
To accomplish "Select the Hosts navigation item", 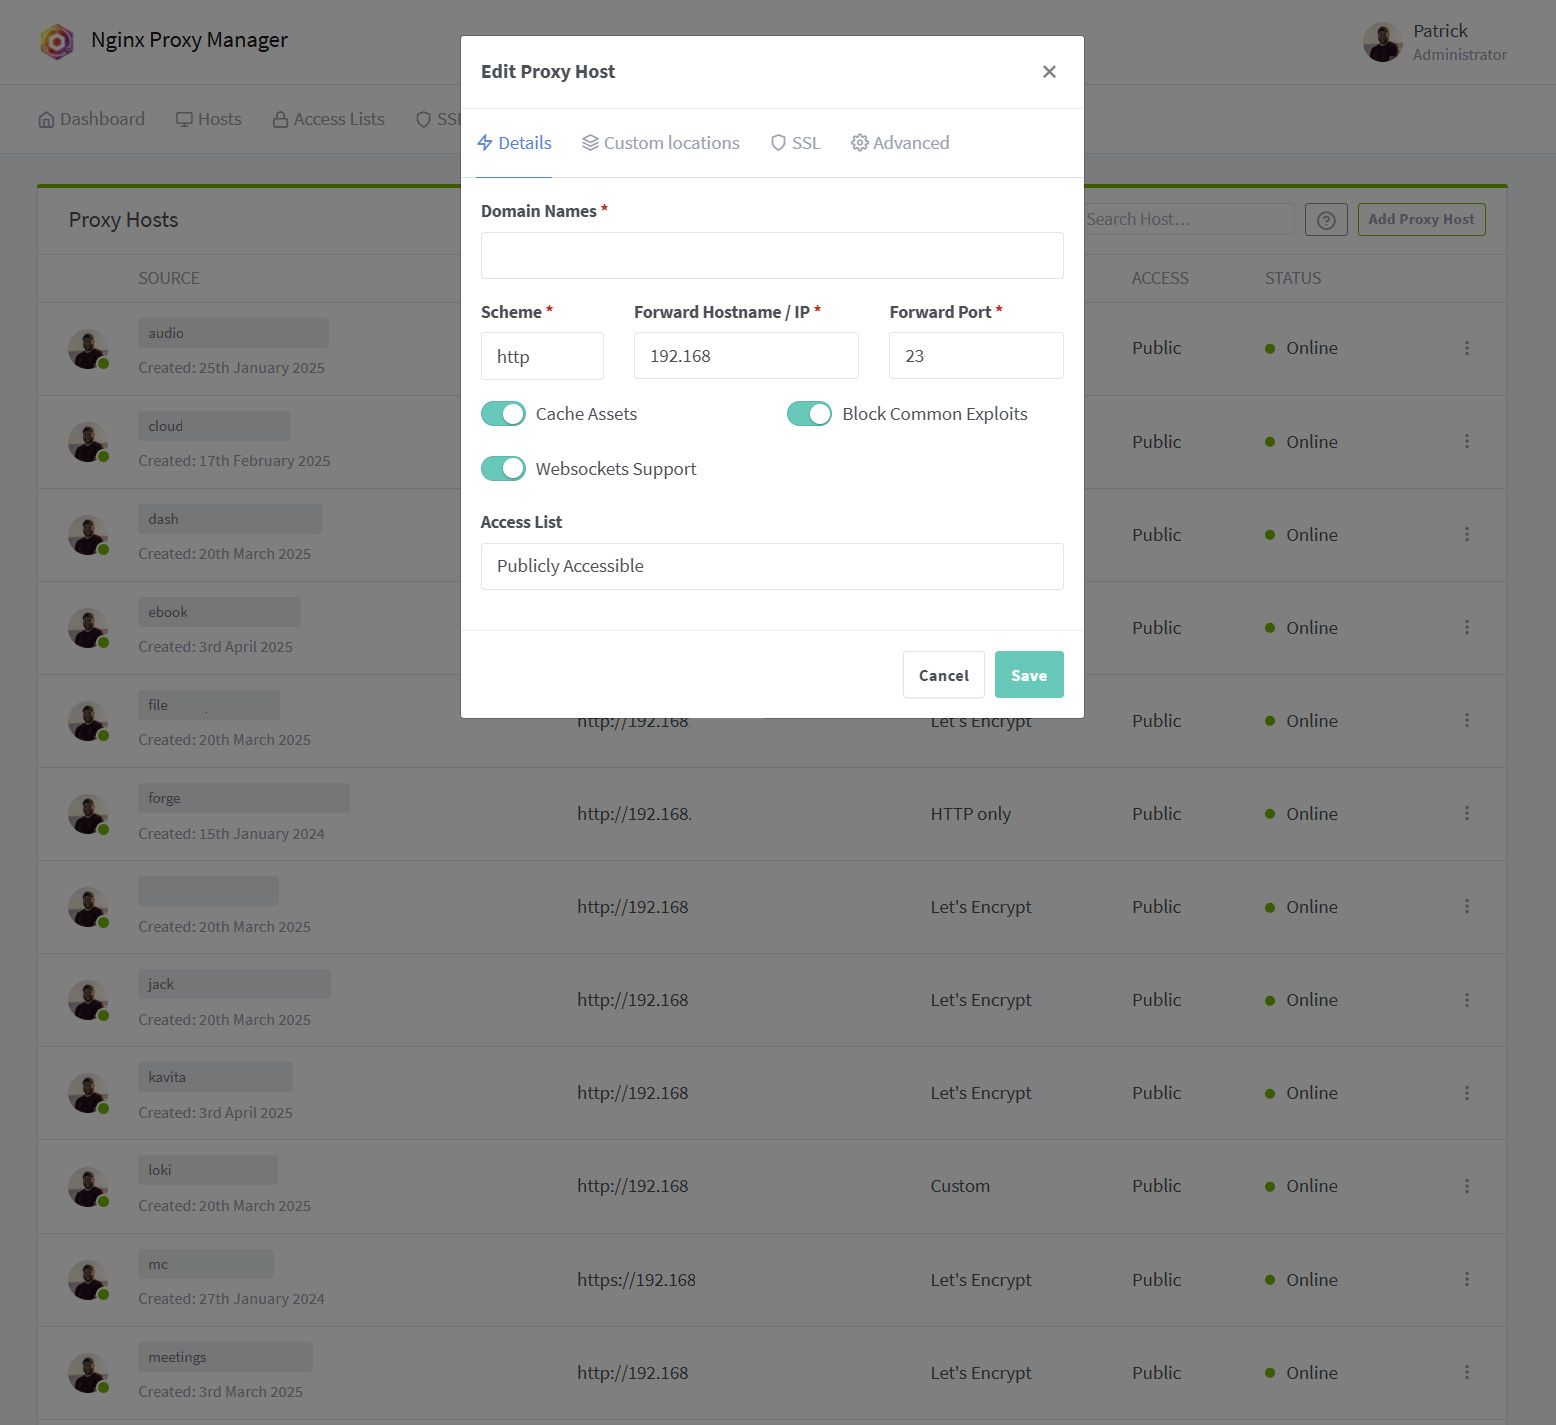I will click(209, 118).
